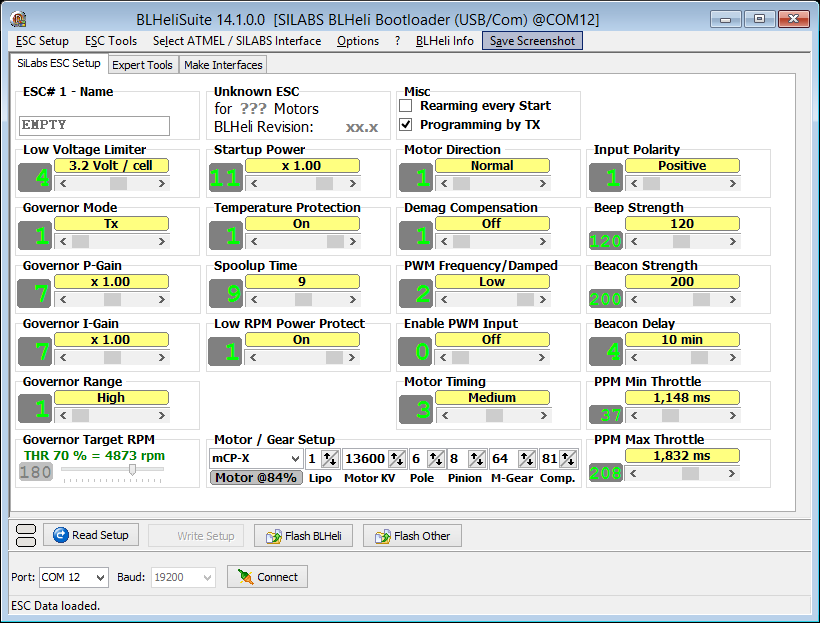This screenshot has width=820, height=623.
Task: Open the ESC Tools menu
Action: 111,41
